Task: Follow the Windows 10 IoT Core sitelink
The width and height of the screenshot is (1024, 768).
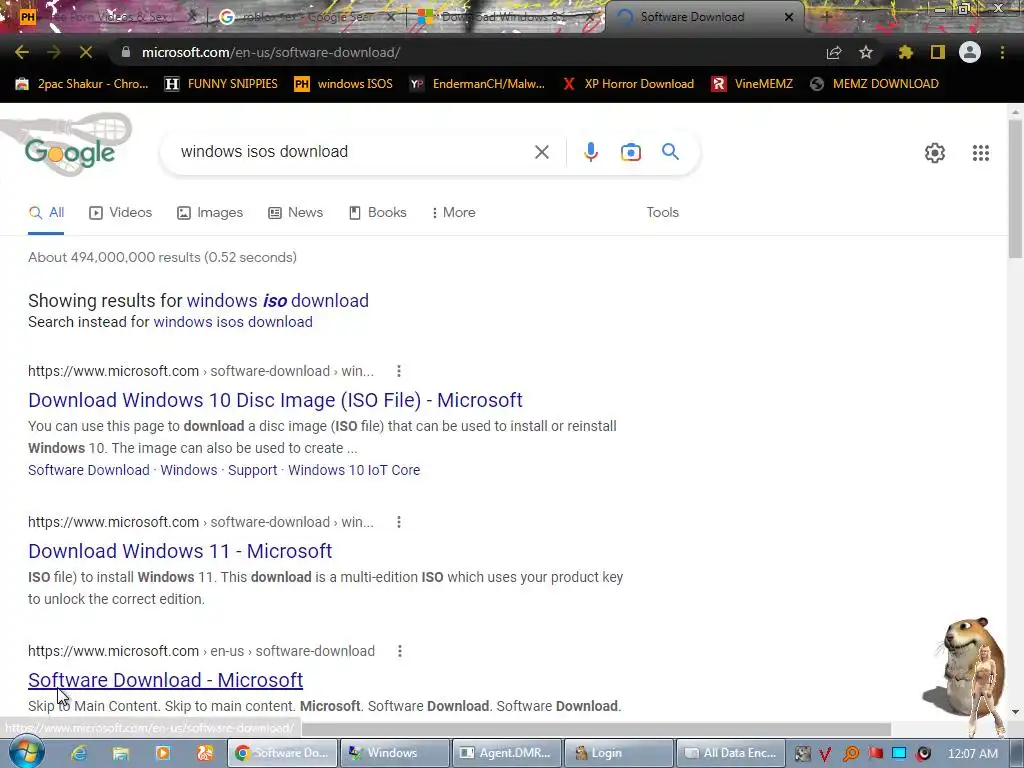Action: click(x=354, y=470)
